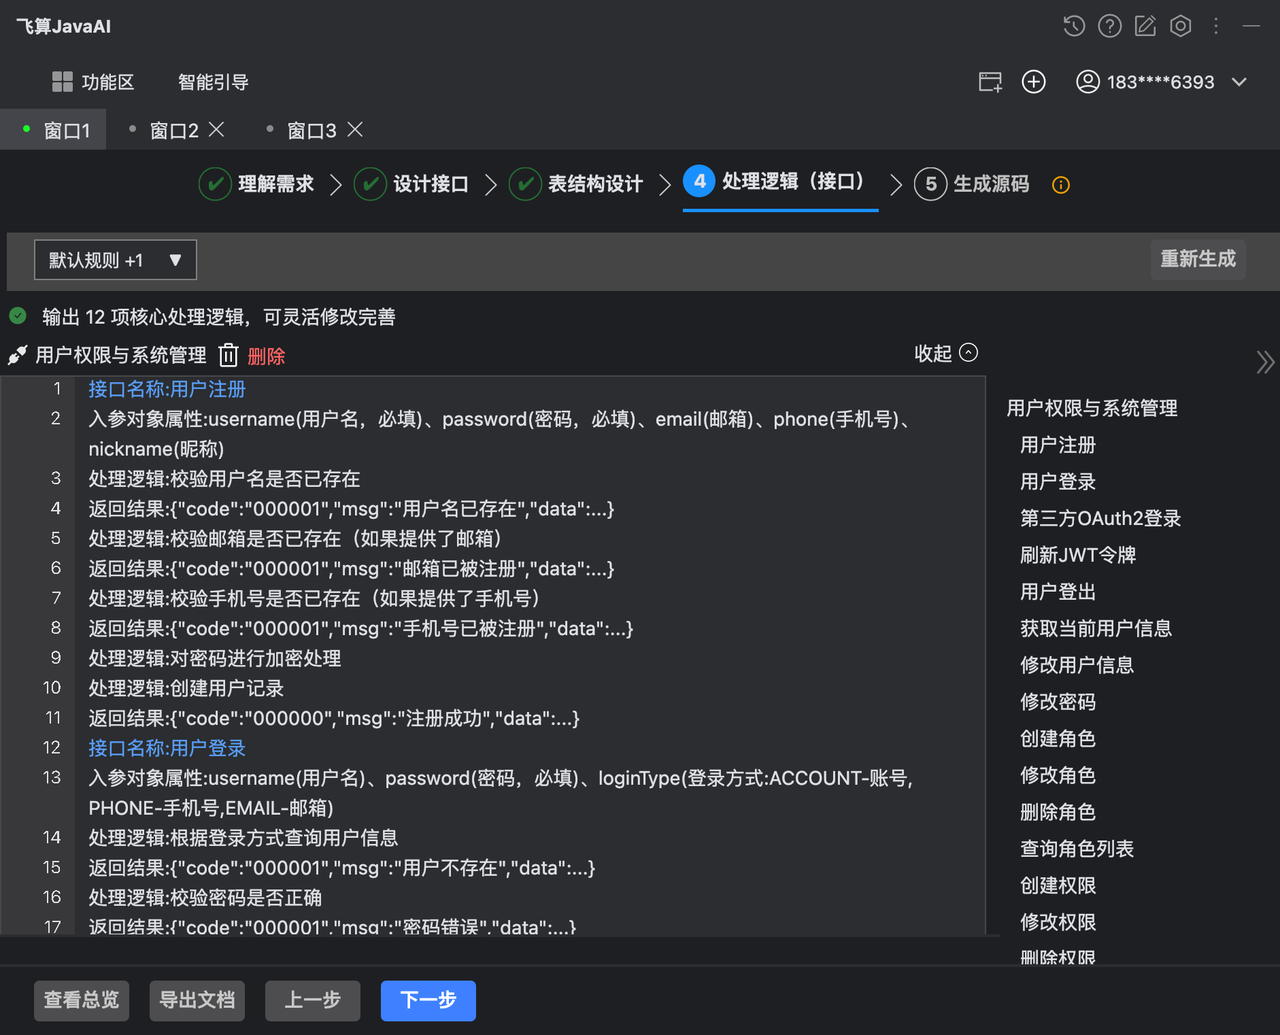1280x1035 pixels.
Task: Open the 功能区 menu
Action: [93, 82]
